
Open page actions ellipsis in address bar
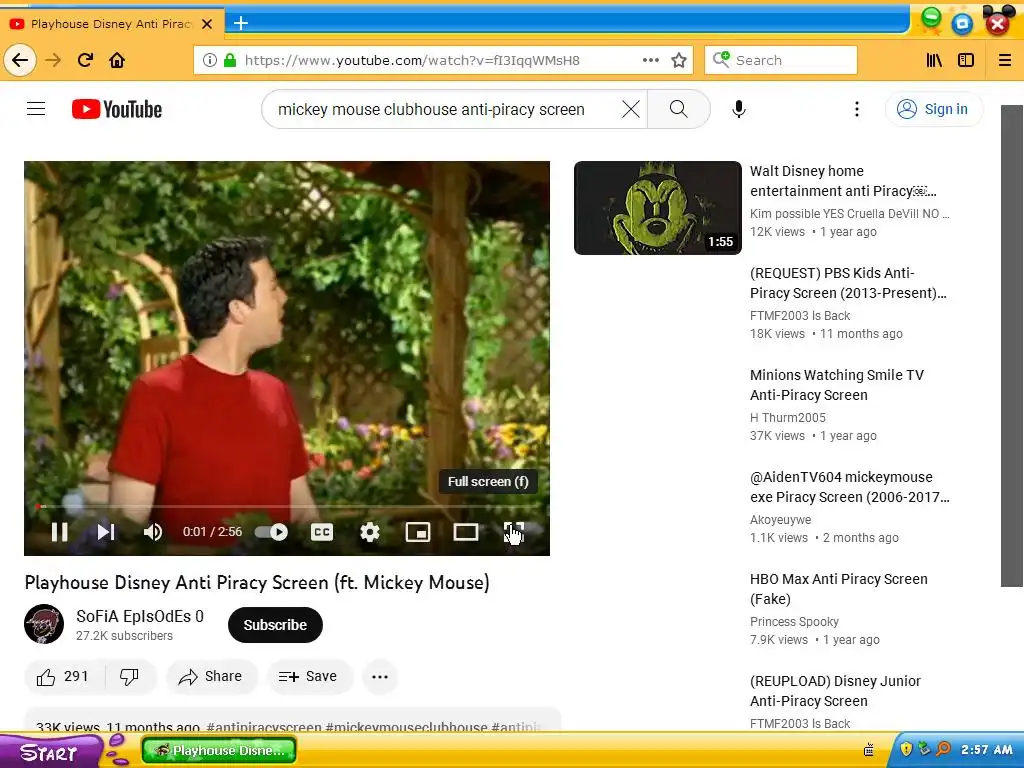650,60
